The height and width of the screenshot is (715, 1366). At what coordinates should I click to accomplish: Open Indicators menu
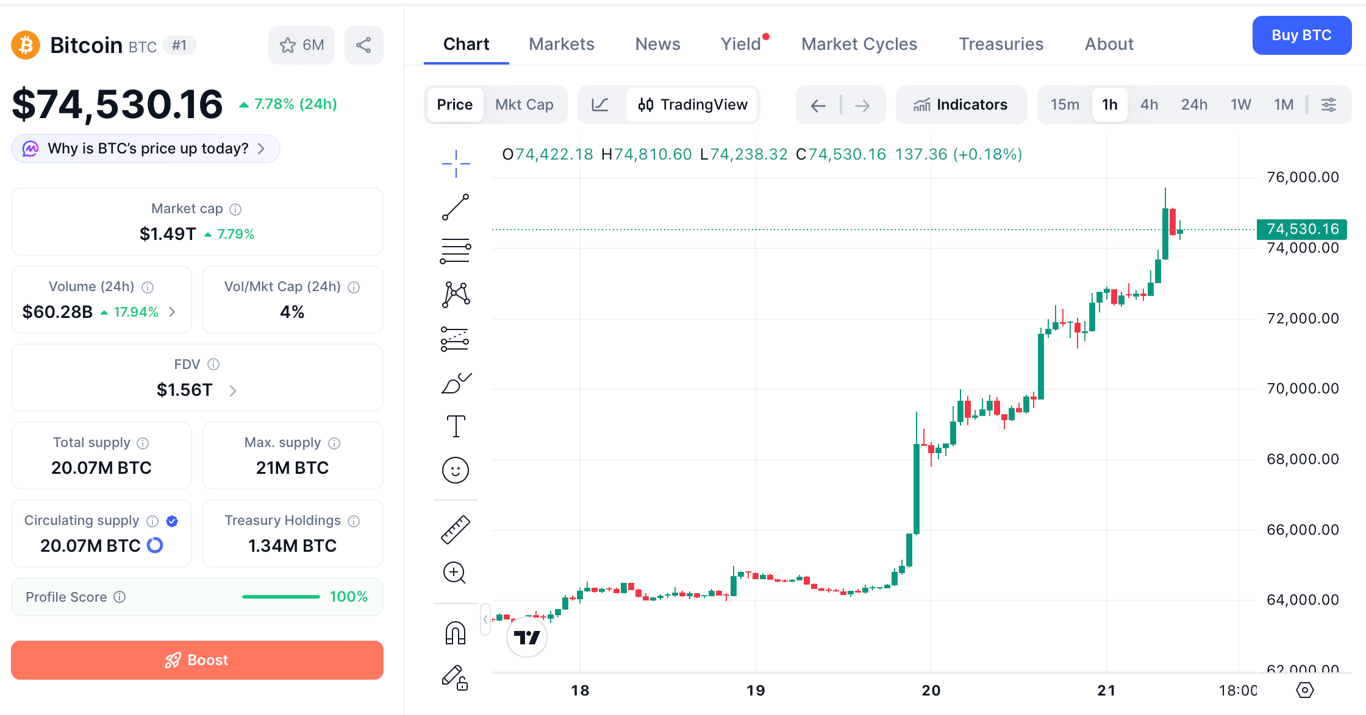[x=961, y=105]
